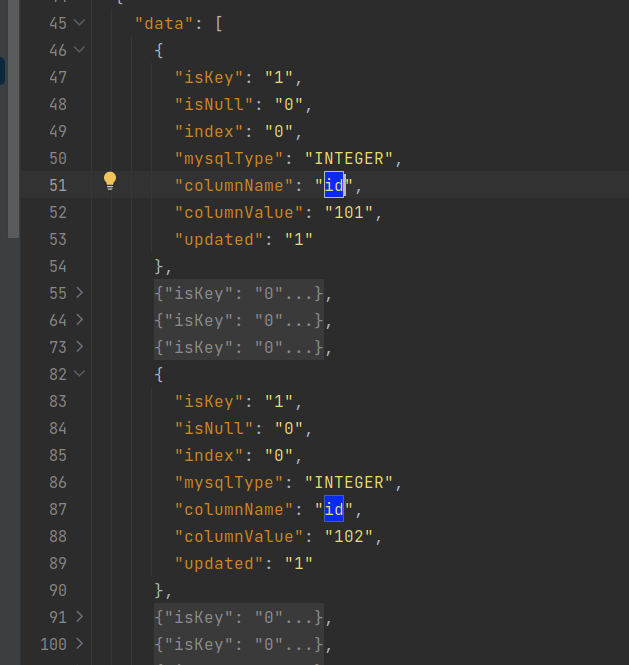Click the closing brace on line 90
629x665 pixels.
[159, 591]
